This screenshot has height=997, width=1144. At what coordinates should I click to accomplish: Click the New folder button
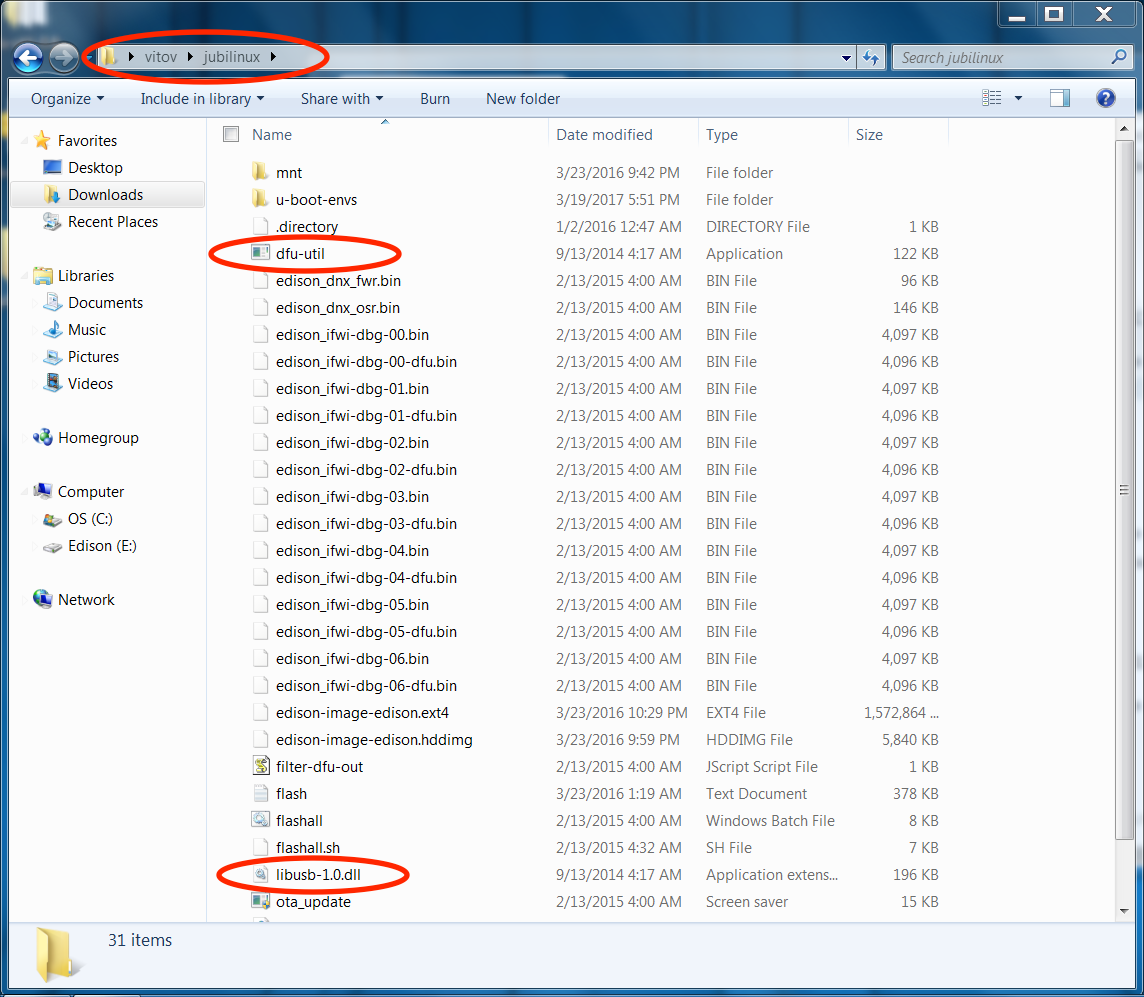[523, 98]
